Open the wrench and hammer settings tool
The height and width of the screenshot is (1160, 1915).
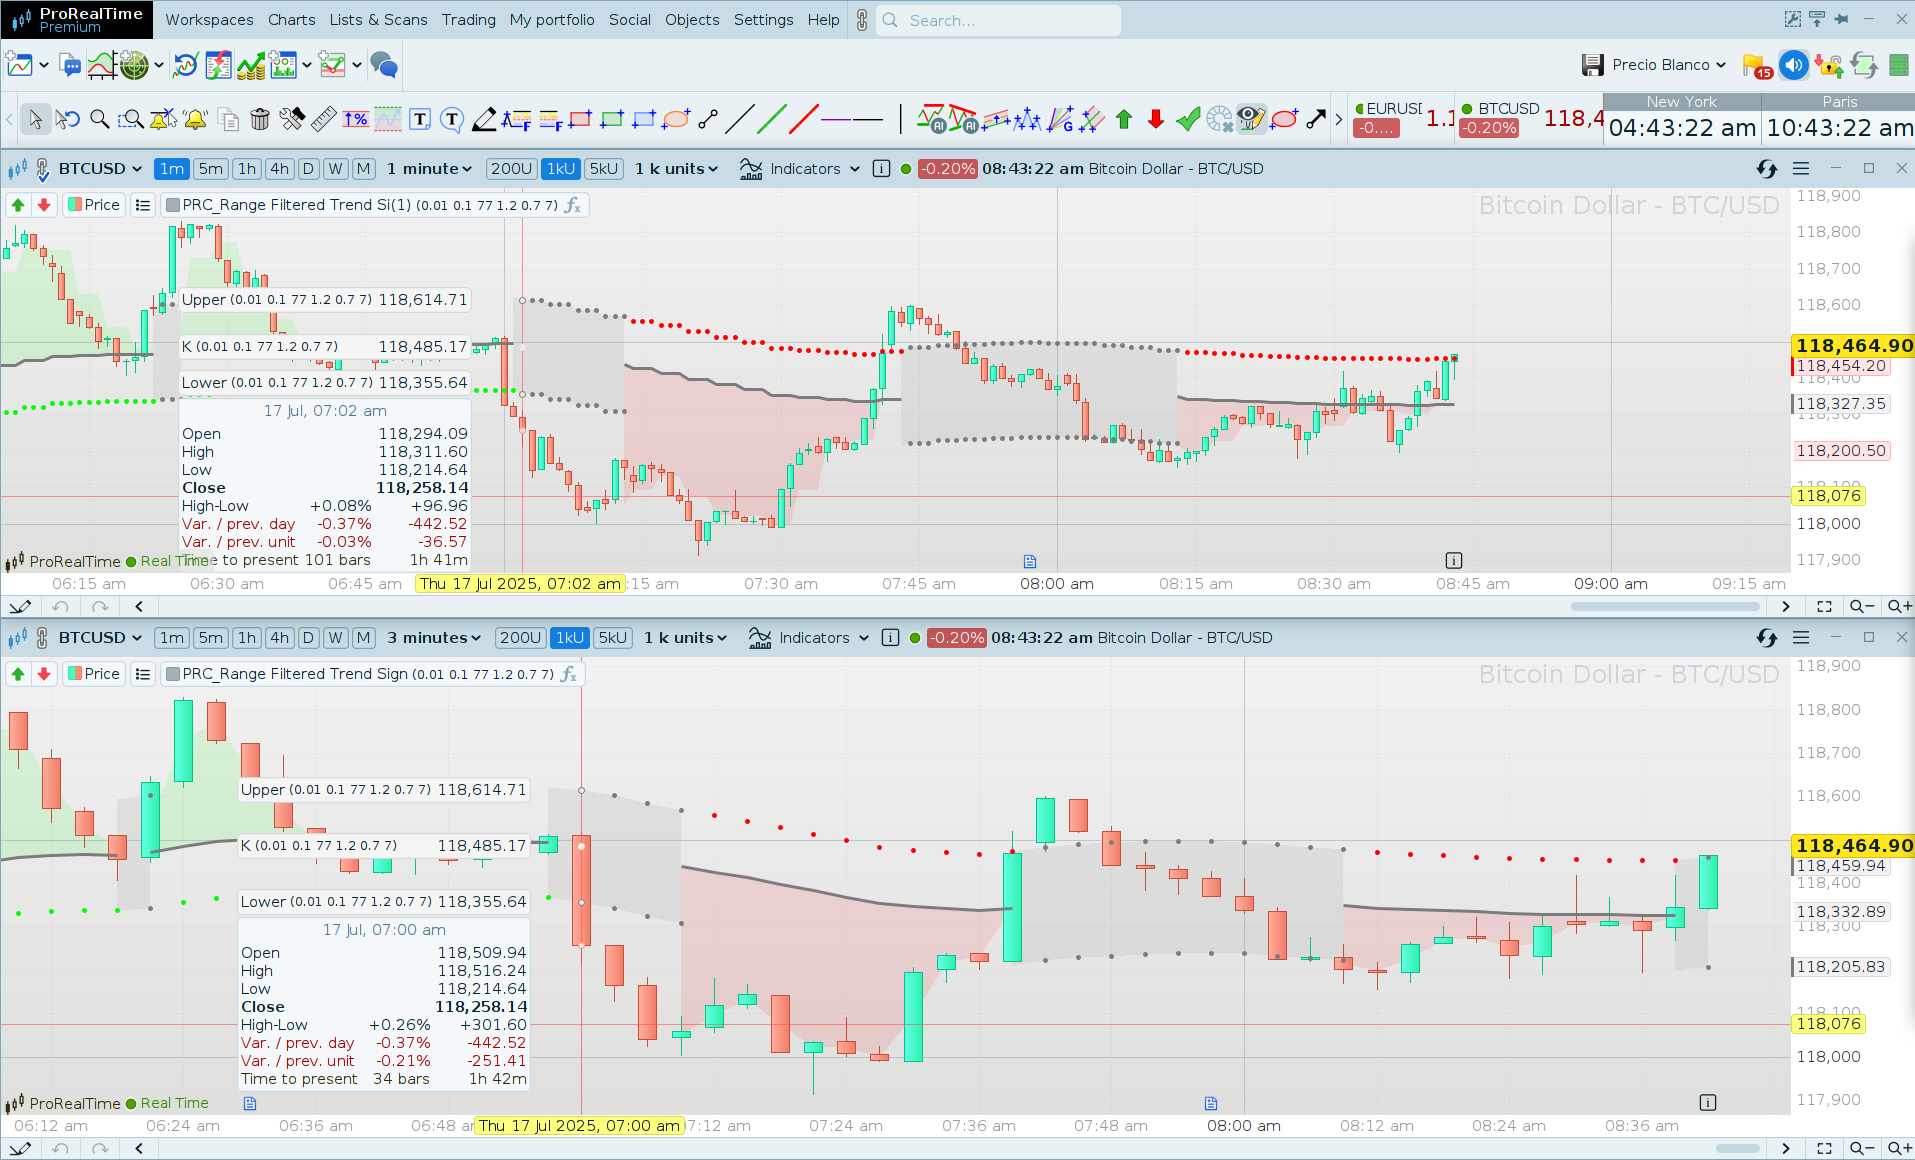[292, 120]
